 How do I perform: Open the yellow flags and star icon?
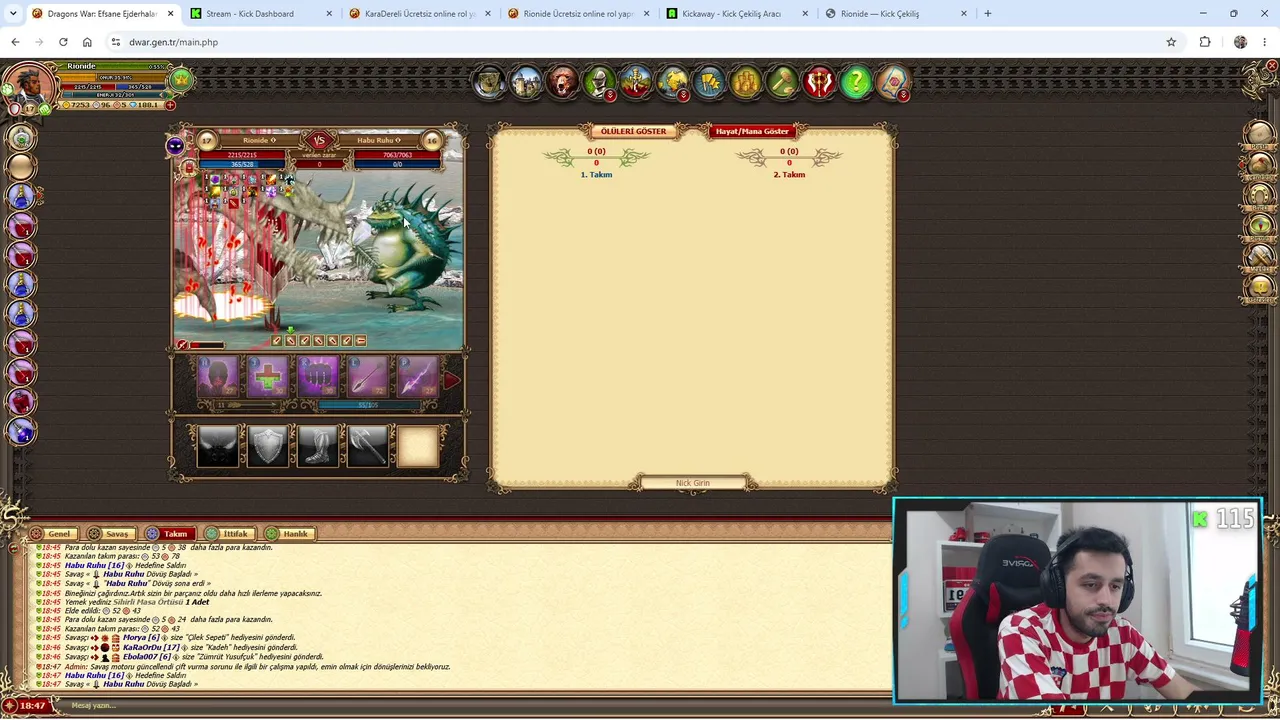[709, 82]
